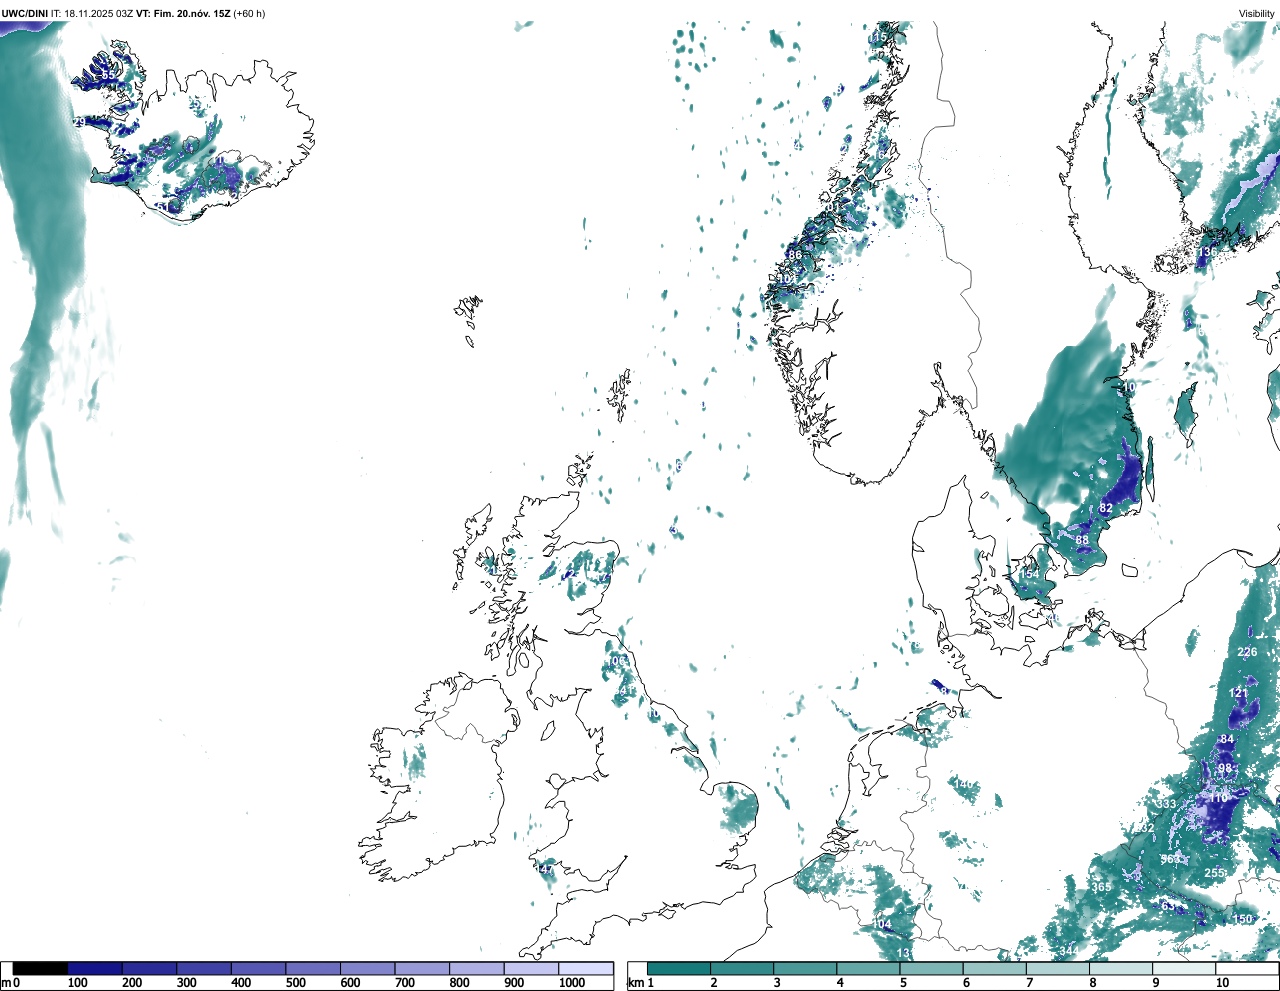Click the Shetland Islands outline
Image resolution: width=1280 pixels, height=991 pixels.
point(620,395)
